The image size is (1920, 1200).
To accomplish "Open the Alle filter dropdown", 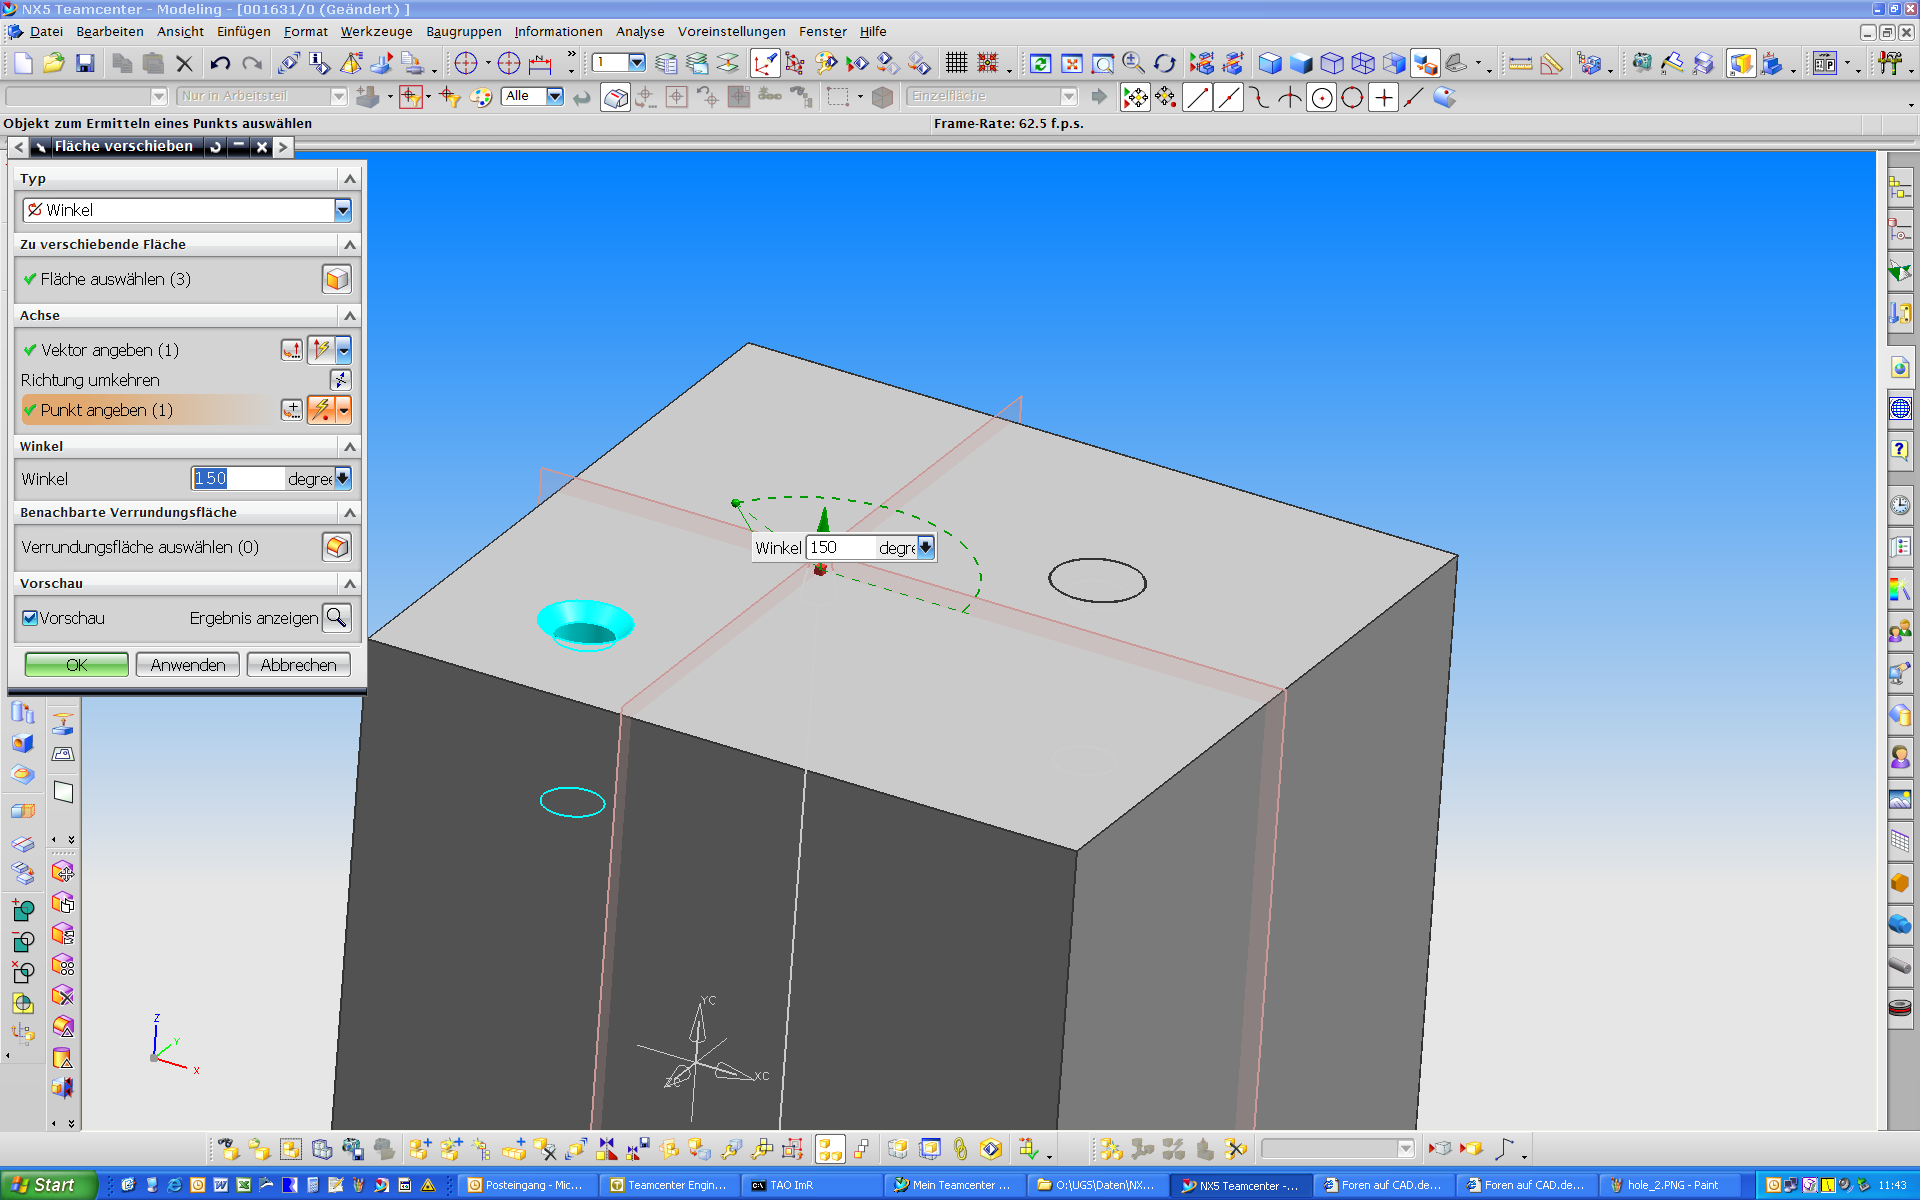I will (554, 96).
